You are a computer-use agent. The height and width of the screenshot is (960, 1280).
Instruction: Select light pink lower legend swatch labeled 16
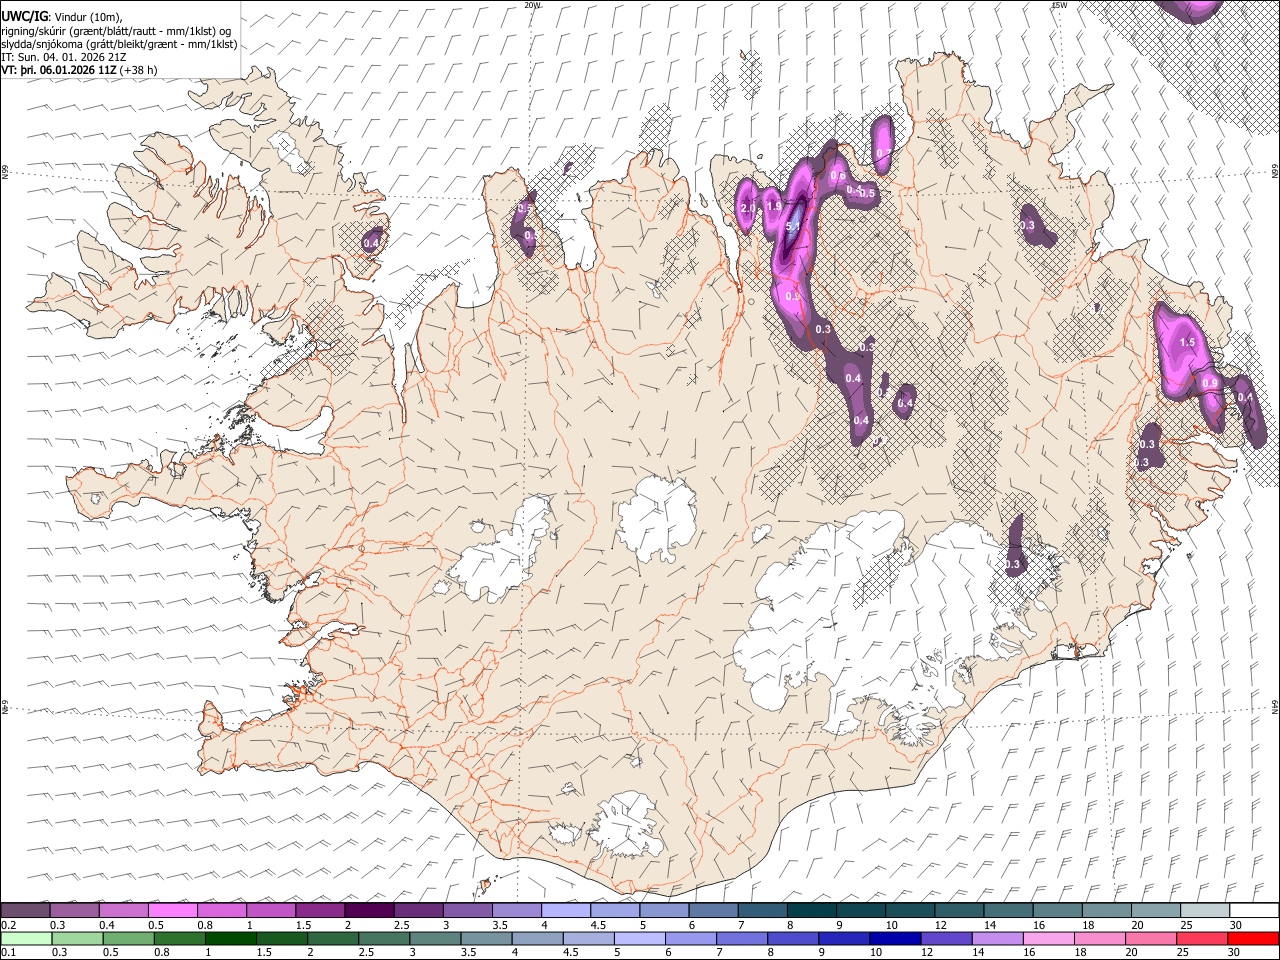coord(1047,938)
